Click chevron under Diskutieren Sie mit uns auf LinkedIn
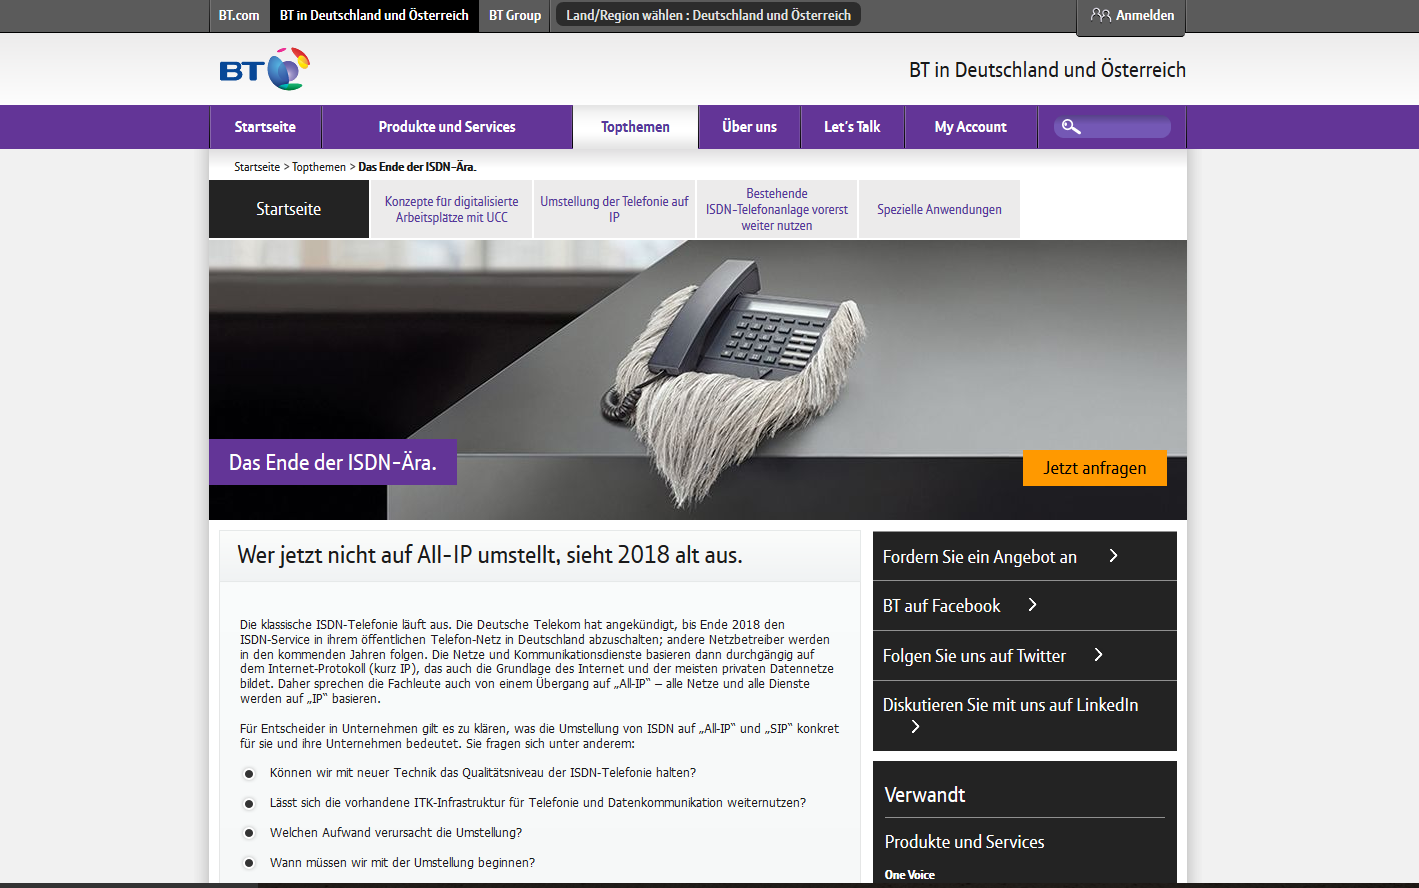Viewport: 1419px width, 888px height. pyautogui.click(x=915, y=727)
